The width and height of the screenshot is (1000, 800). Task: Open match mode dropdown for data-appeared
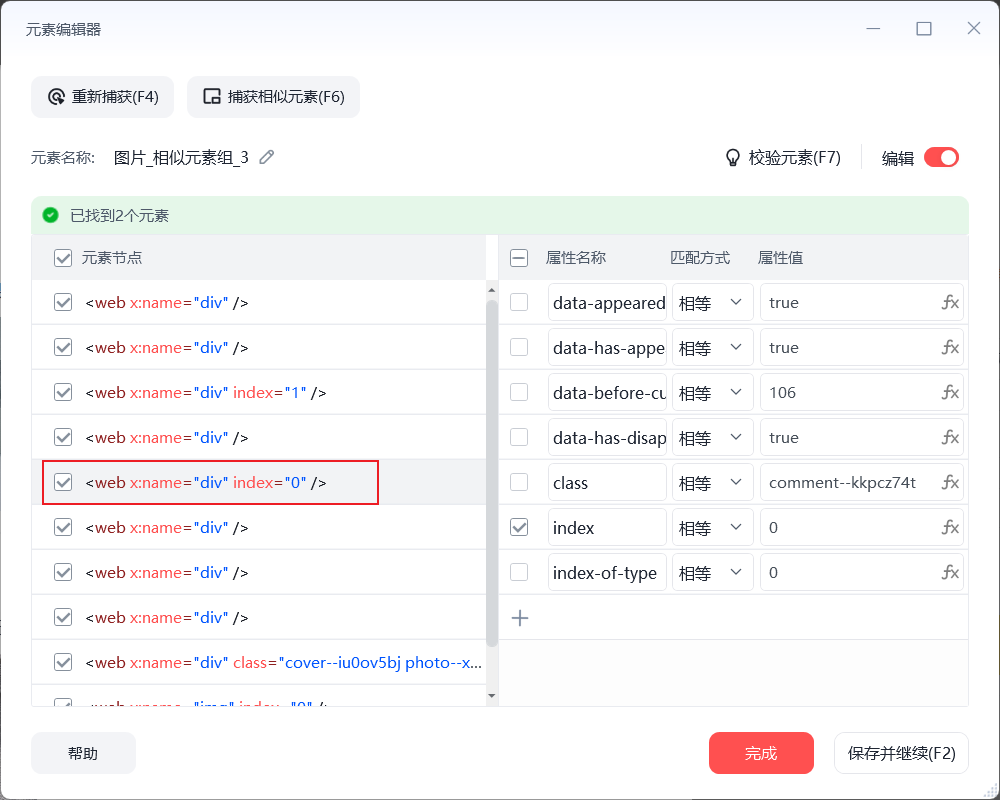coord(712,303)
